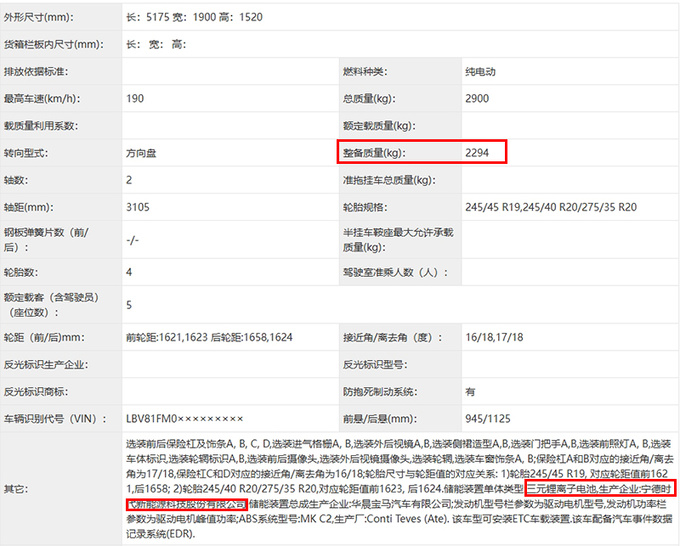Select the VIN value LBV81FM0×××××××××
Viewport: 680px width, 546px height.
point(185,419)
